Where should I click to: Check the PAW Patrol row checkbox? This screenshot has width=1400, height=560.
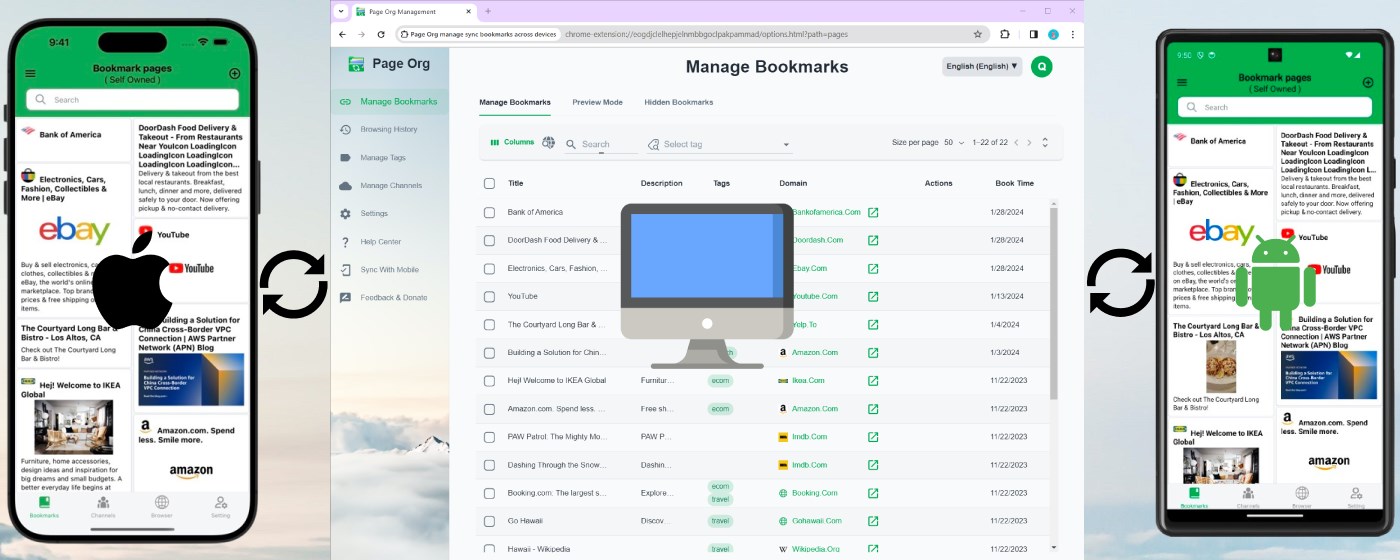489,437
